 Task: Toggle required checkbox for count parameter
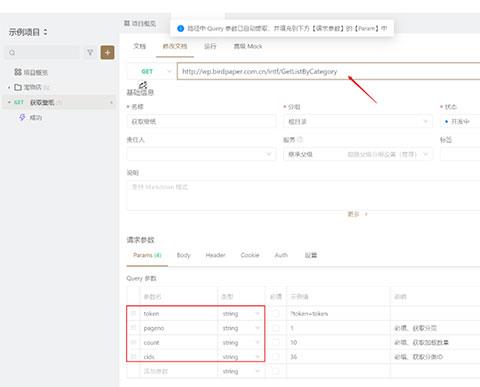coord(276,342)
